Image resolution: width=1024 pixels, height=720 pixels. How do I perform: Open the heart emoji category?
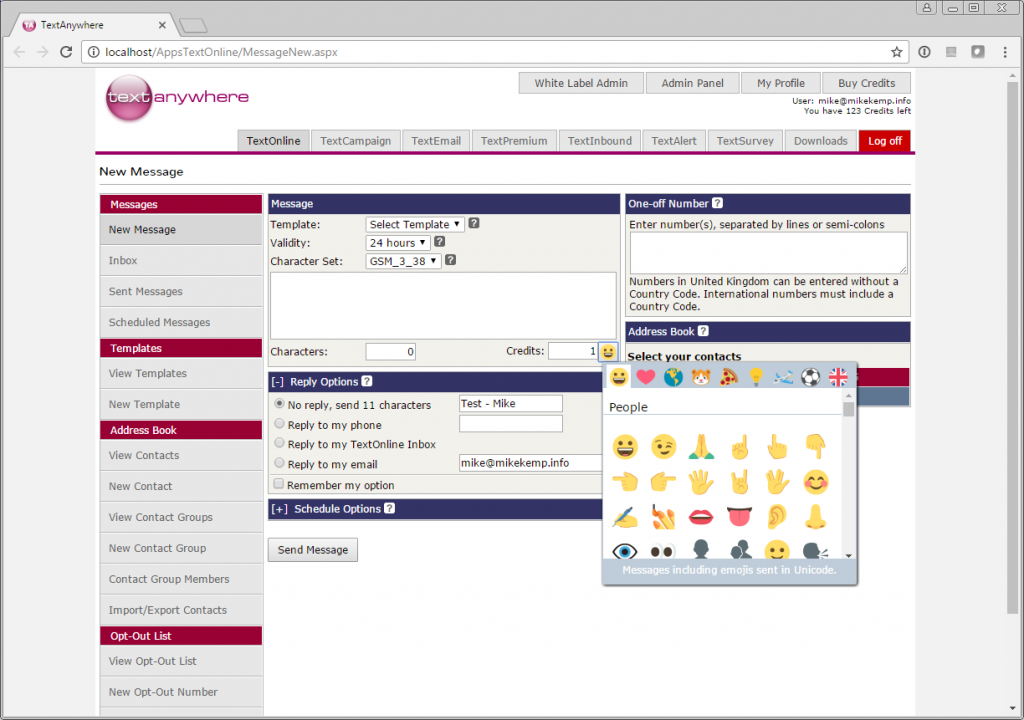pos(646,377)
